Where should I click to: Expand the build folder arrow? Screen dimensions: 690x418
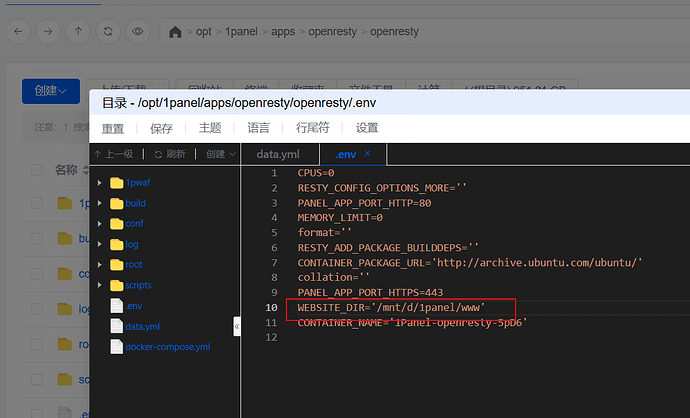[x=99, y=203]
